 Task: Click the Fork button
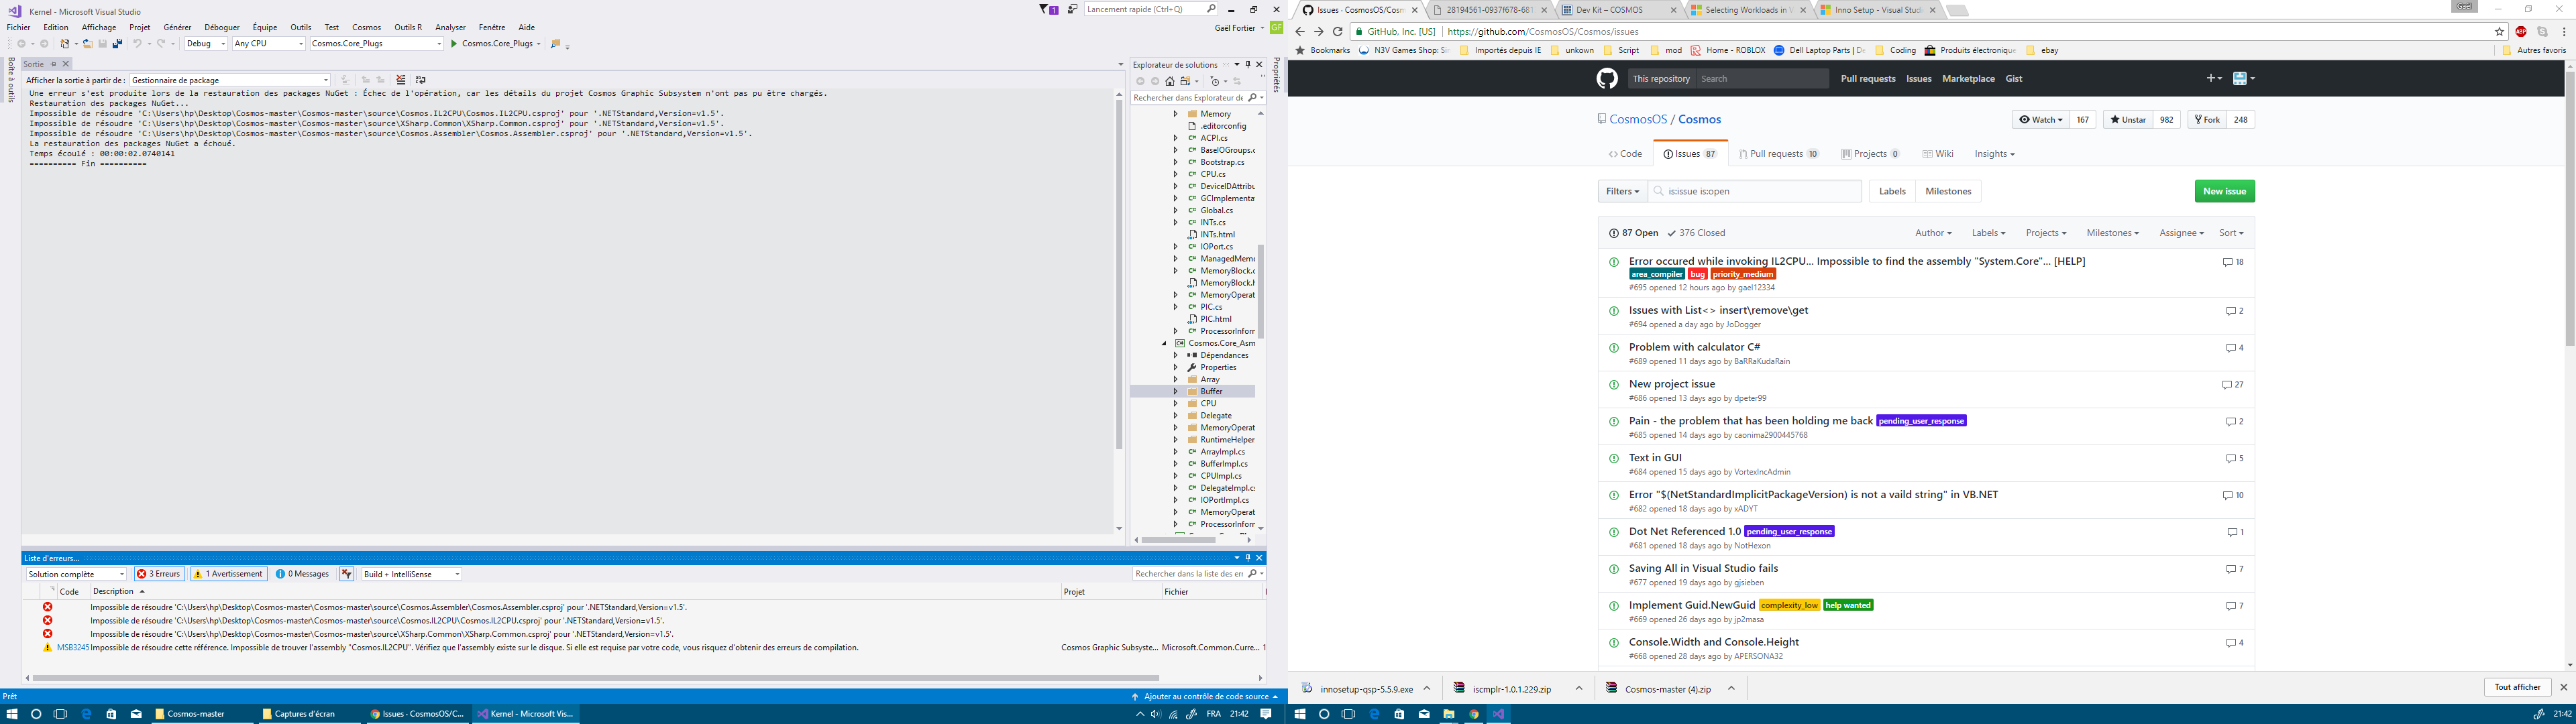2206,120
